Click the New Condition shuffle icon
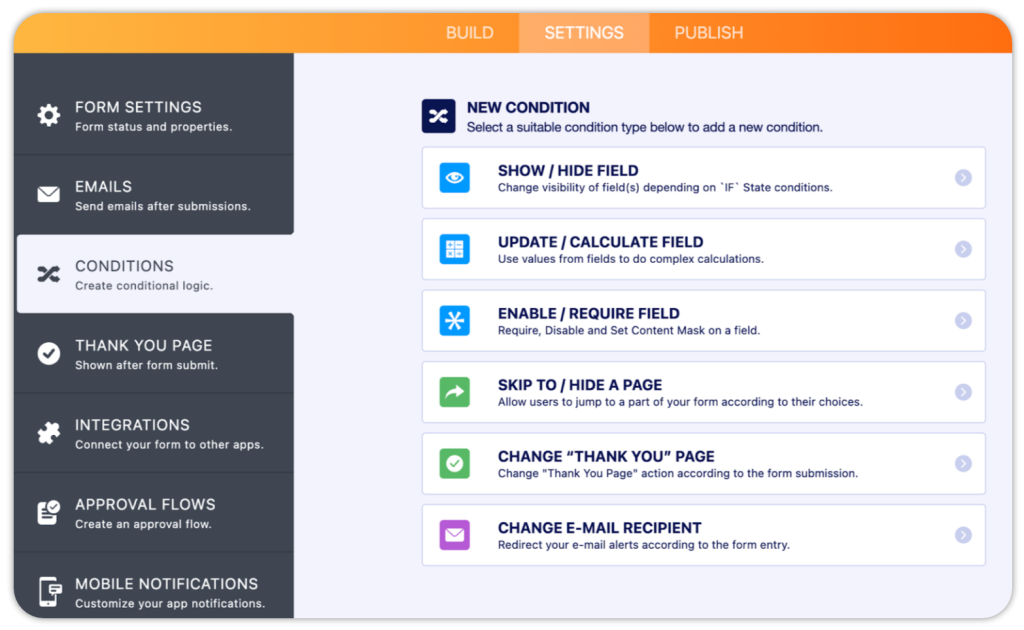The width and height of the screenshot is (1024, 630). tap(438, 116)
